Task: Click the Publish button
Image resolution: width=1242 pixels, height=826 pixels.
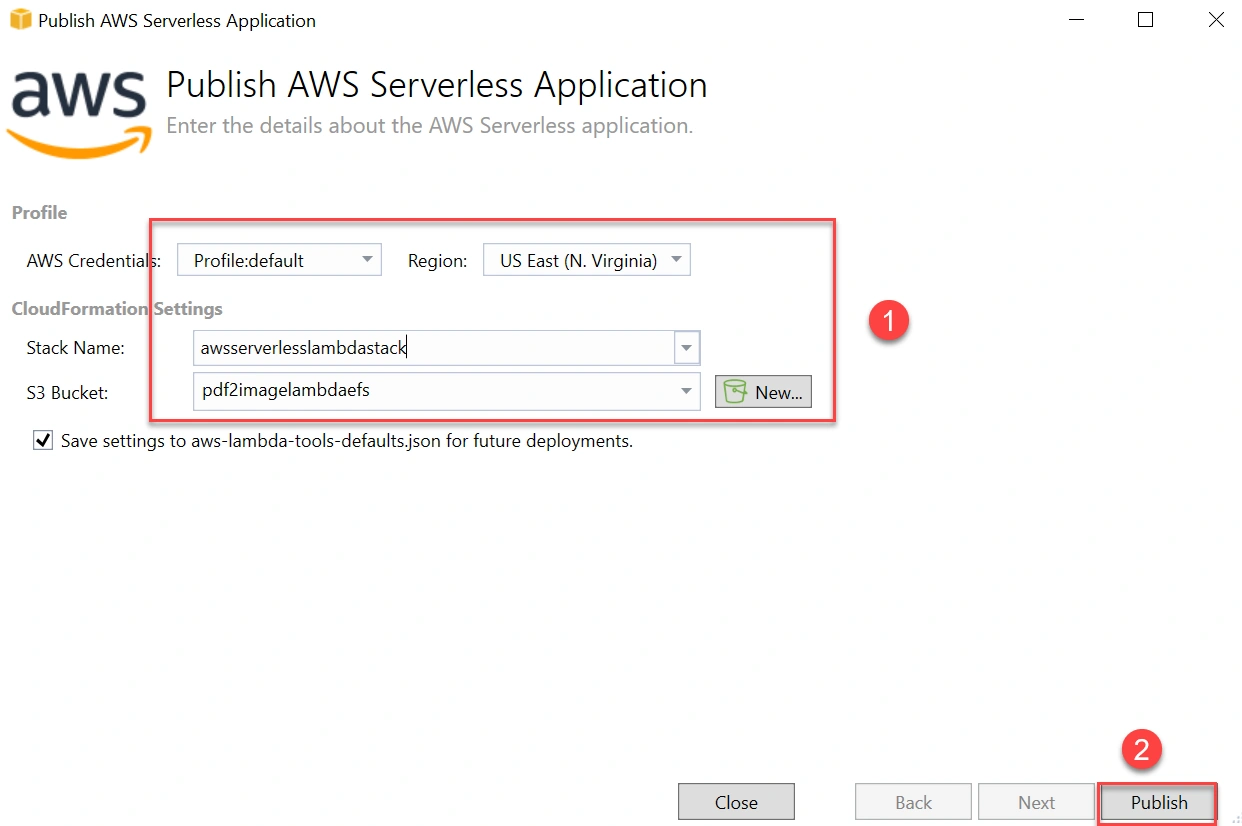Action: (x=1158, y=802)
